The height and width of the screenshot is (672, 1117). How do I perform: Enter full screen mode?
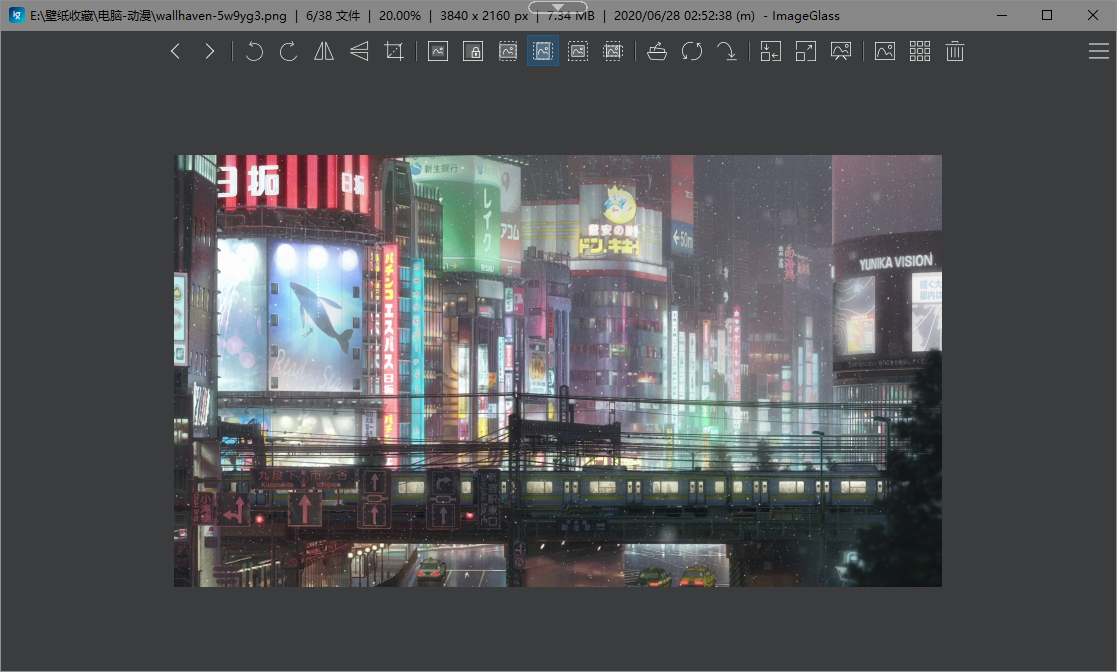806,51
